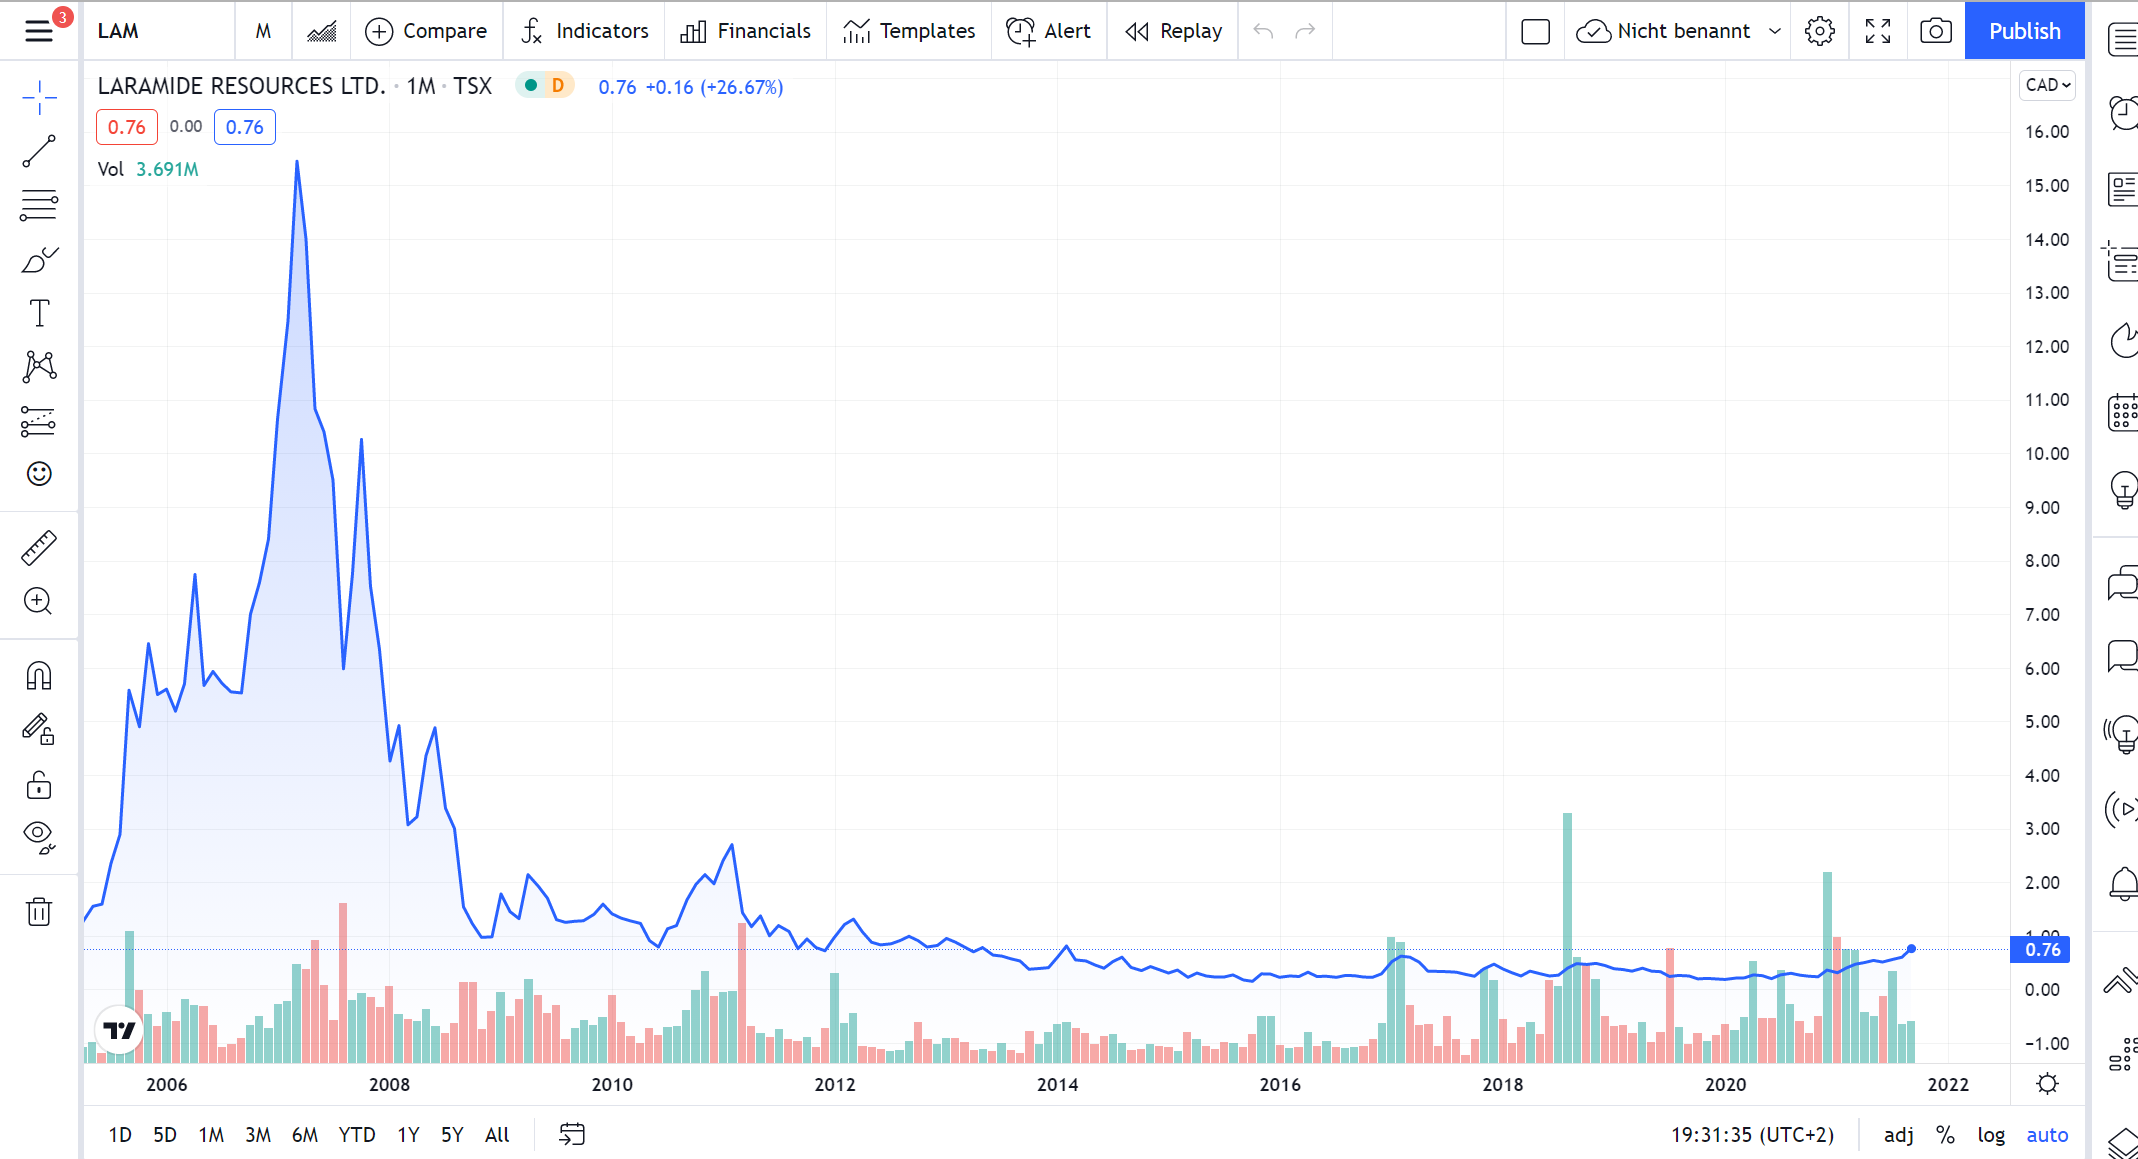Toggle log scale
This screenshot has height=1159, width=2138.
click(x=1990, y=1135)
